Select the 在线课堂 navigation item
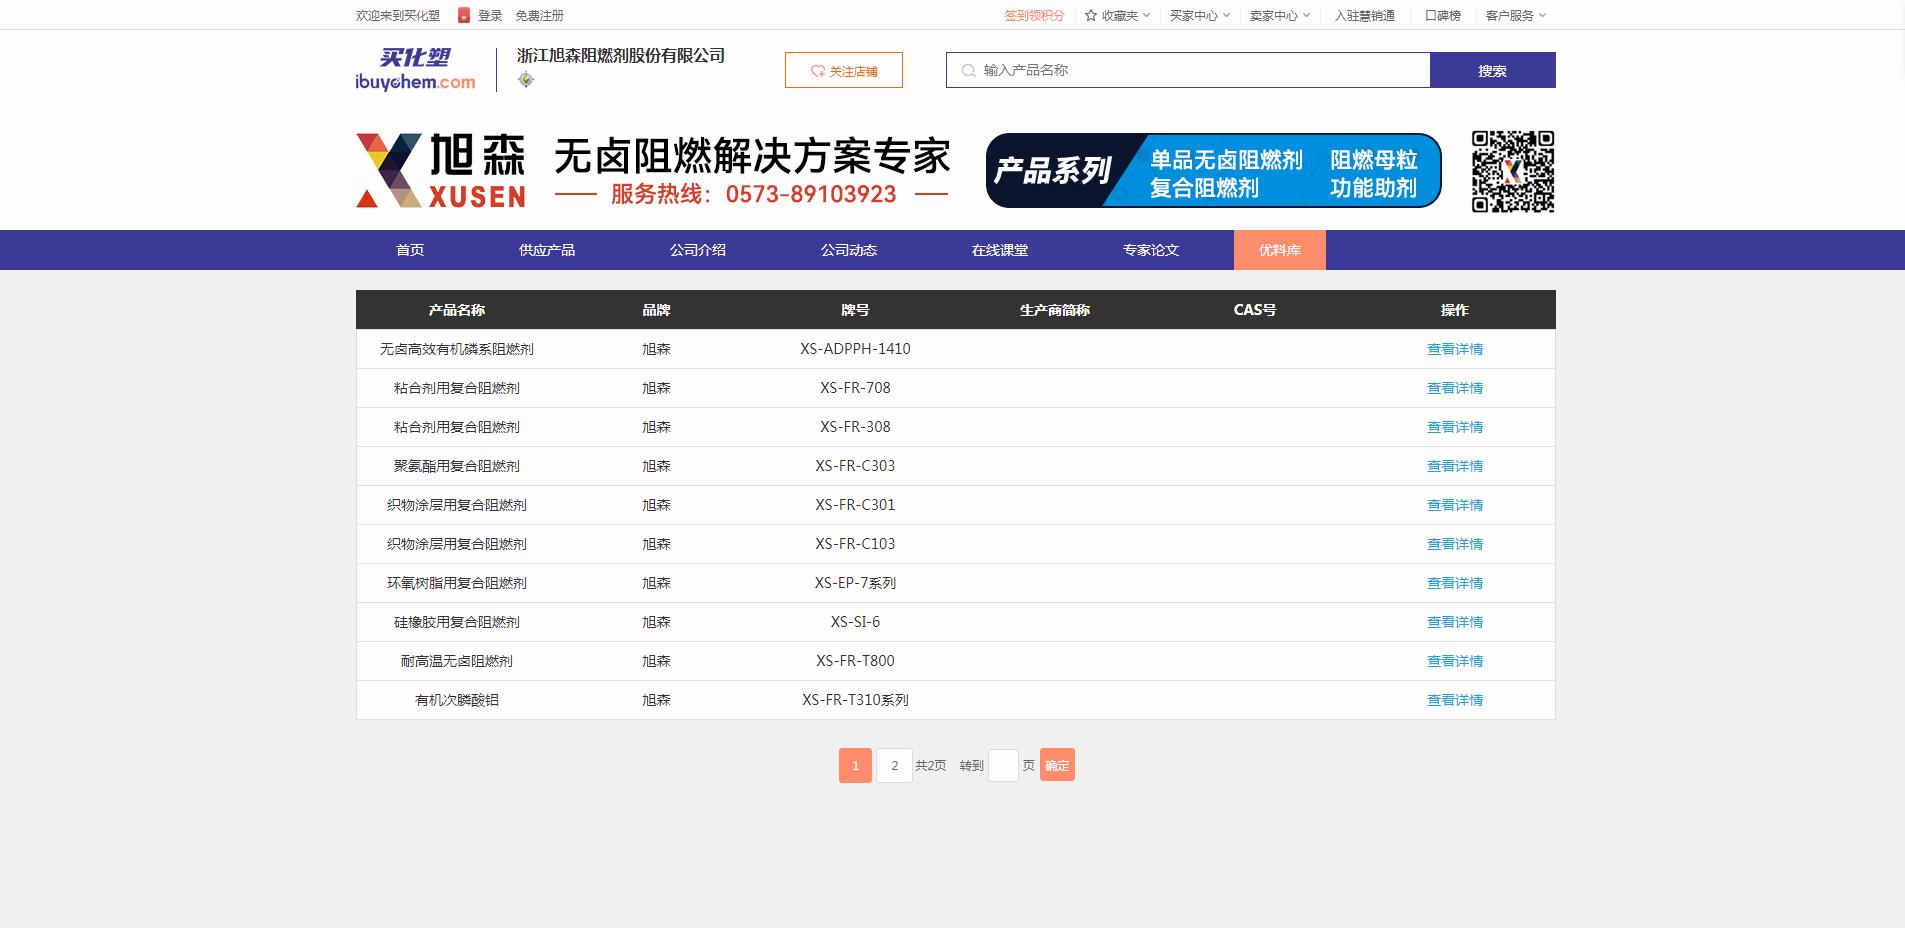 tap(999, 250)
